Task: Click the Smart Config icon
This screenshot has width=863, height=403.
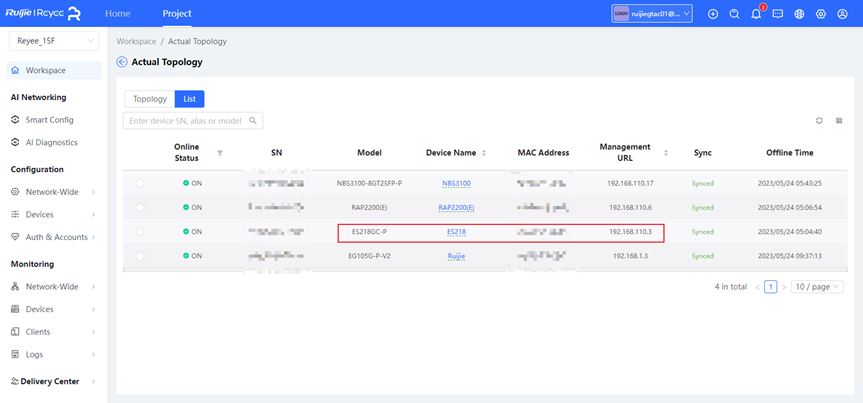Action: (x=15, y=119)
